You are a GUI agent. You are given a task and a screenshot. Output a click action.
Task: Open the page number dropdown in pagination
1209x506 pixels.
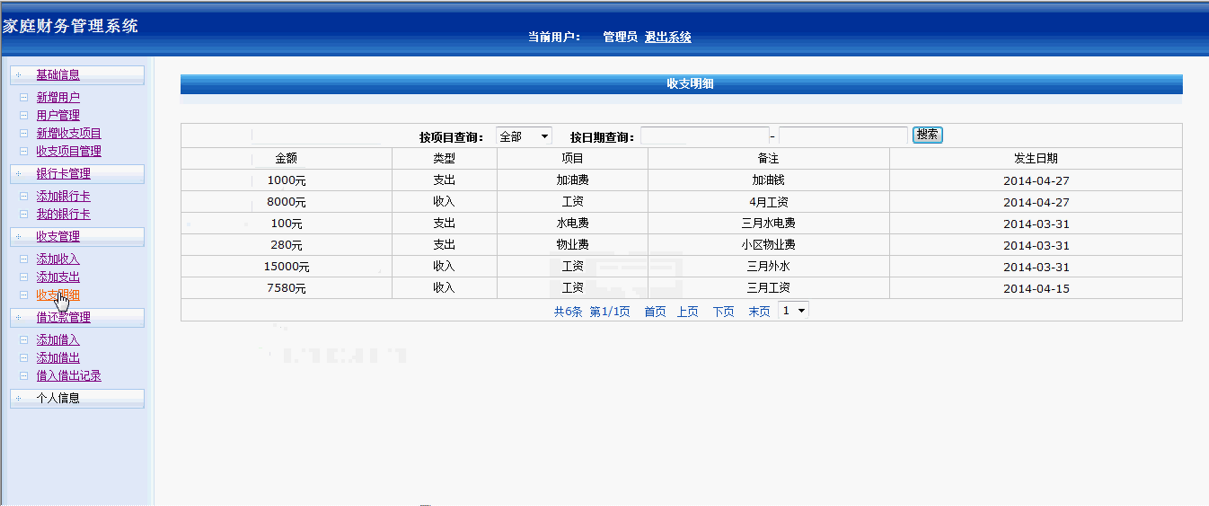[794, 311]
